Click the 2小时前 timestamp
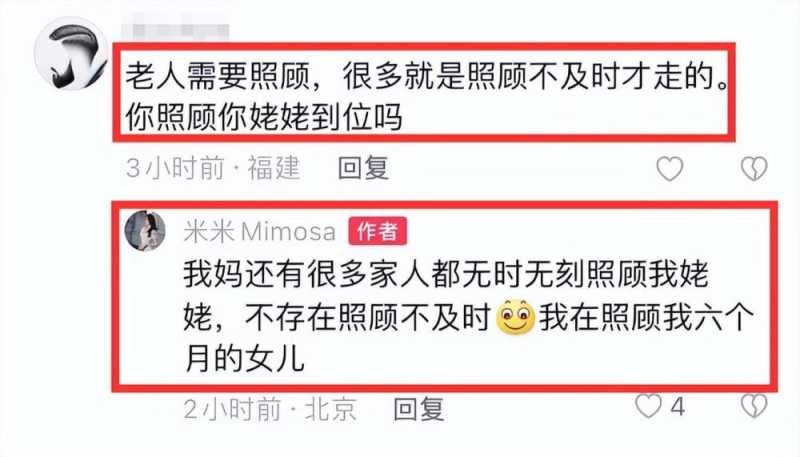Viewport: 800px width, 457px height. coord(232,409)
